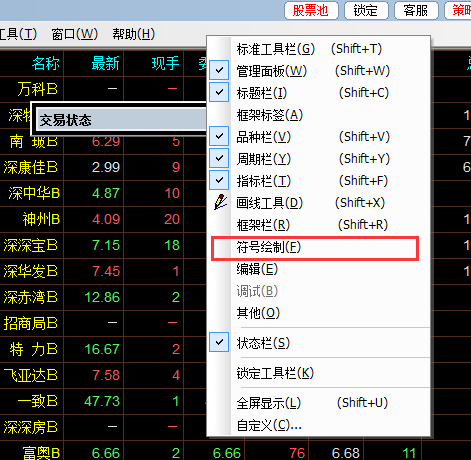The image size is (471, 460).
Task: Uncheck the 品种栏(V) checkmark
Action: (x=219, y=136)
